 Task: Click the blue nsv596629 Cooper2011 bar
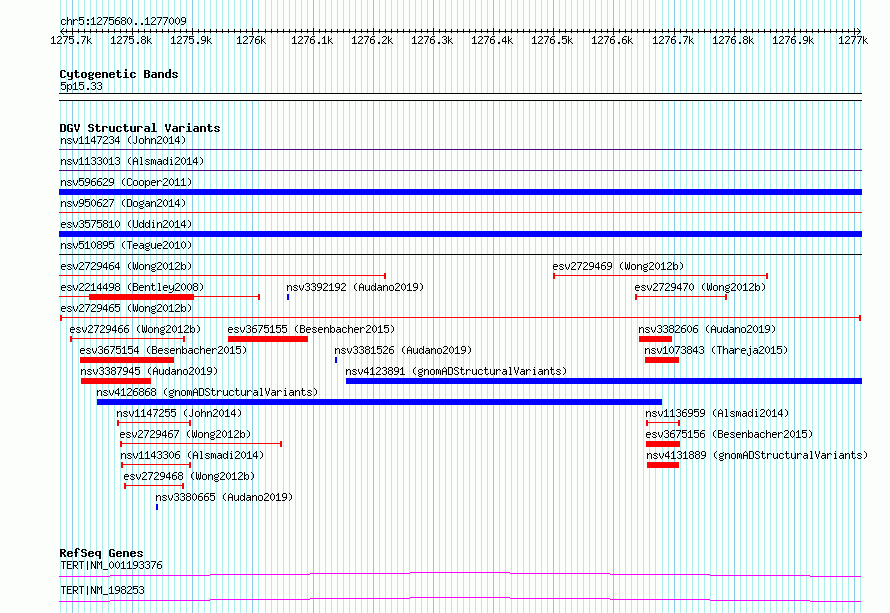(460, 192)
